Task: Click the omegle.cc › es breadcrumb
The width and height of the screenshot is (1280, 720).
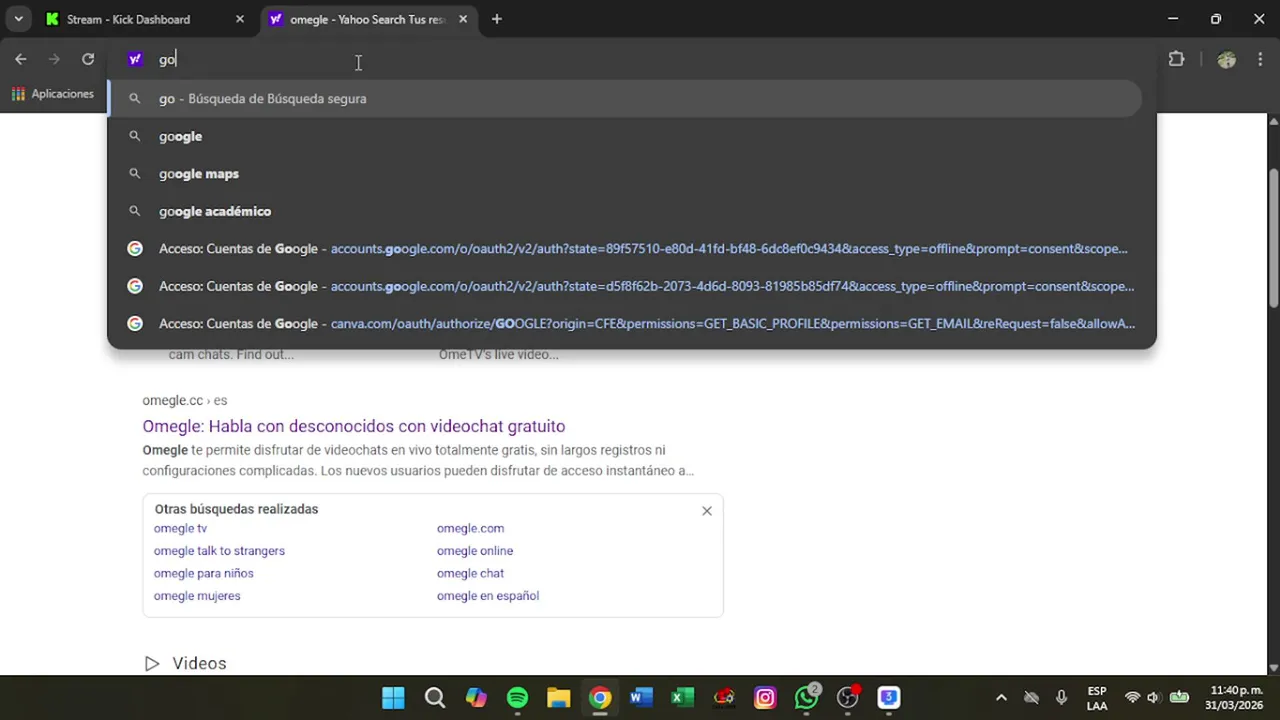Action: (x=185, y=400)
